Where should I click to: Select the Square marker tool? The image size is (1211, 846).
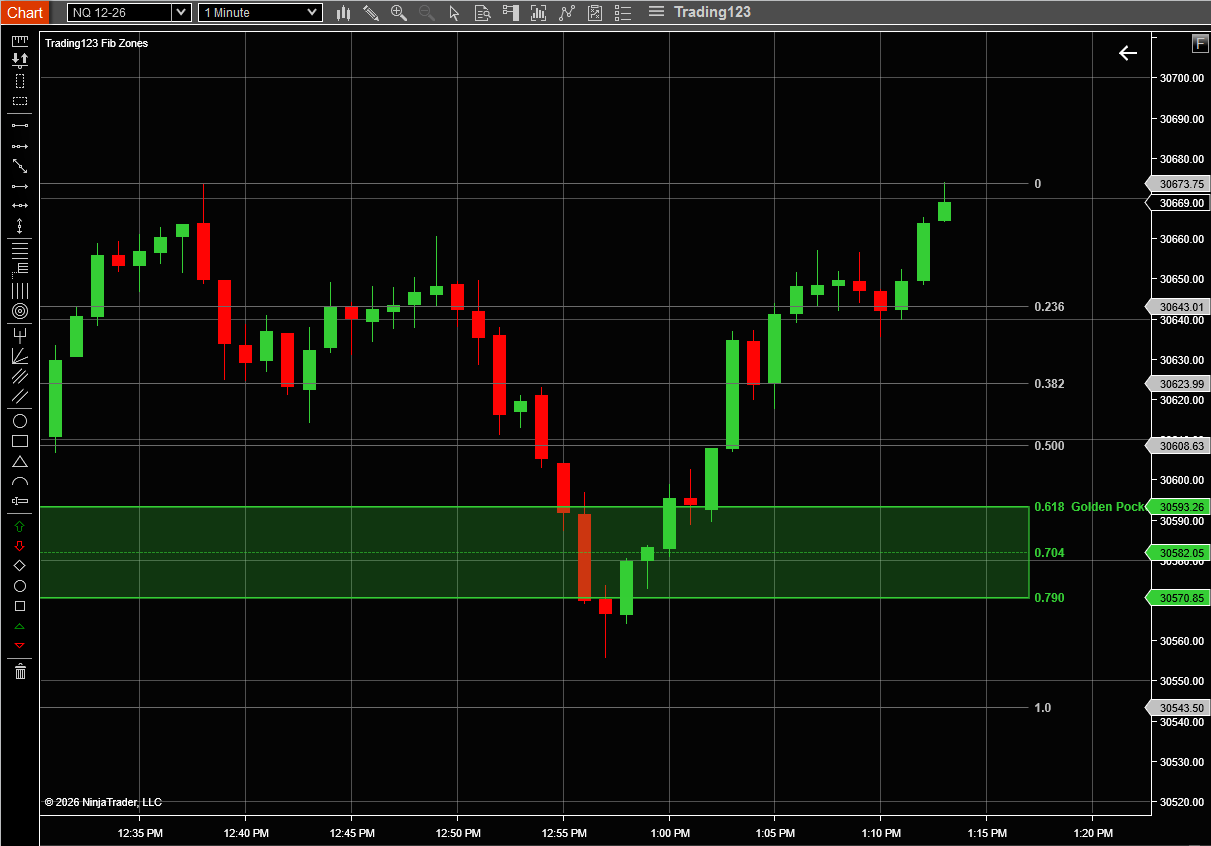click(20, 606)
